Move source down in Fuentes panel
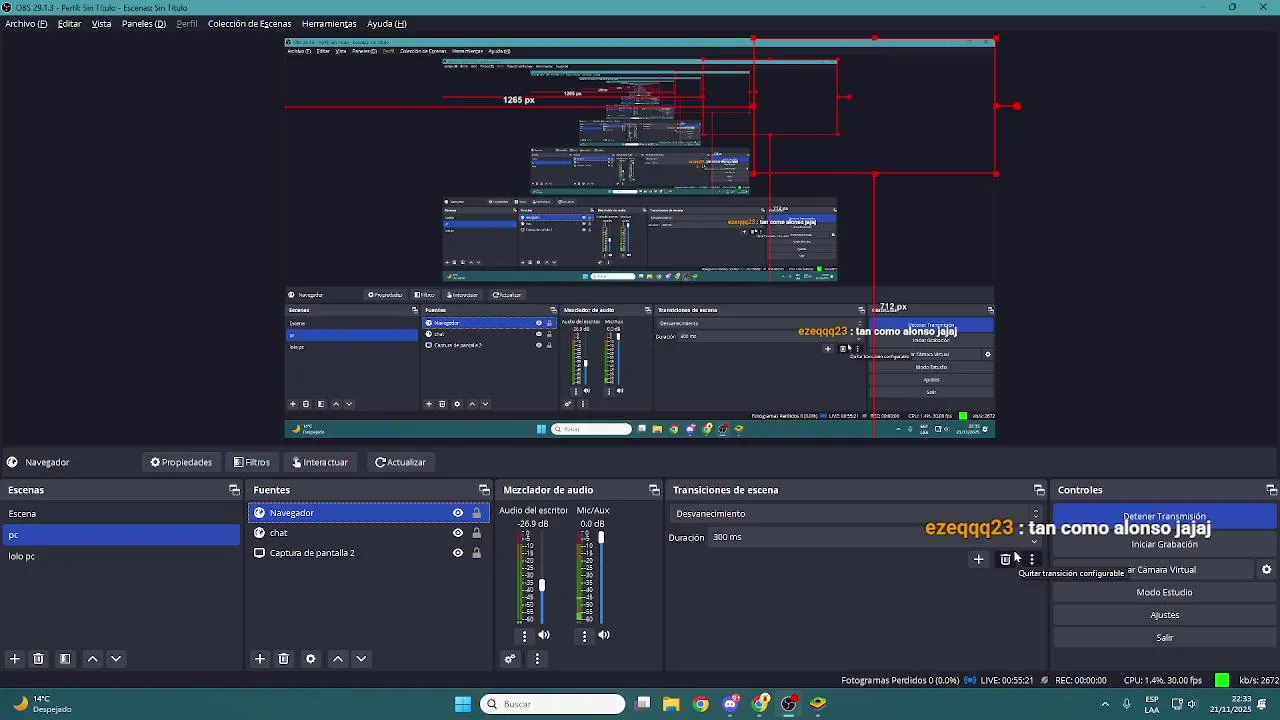 [361, 659]
